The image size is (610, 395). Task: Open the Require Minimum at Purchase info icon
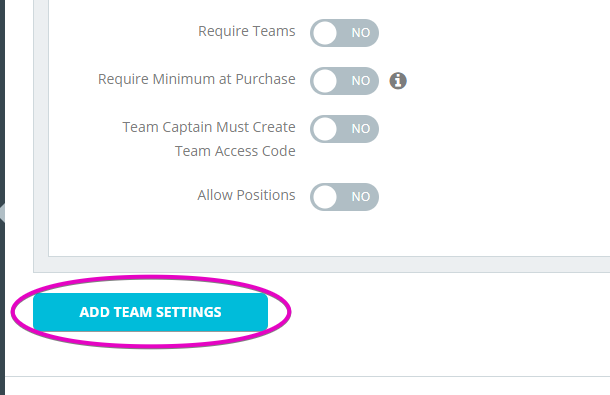pos(398,81)
